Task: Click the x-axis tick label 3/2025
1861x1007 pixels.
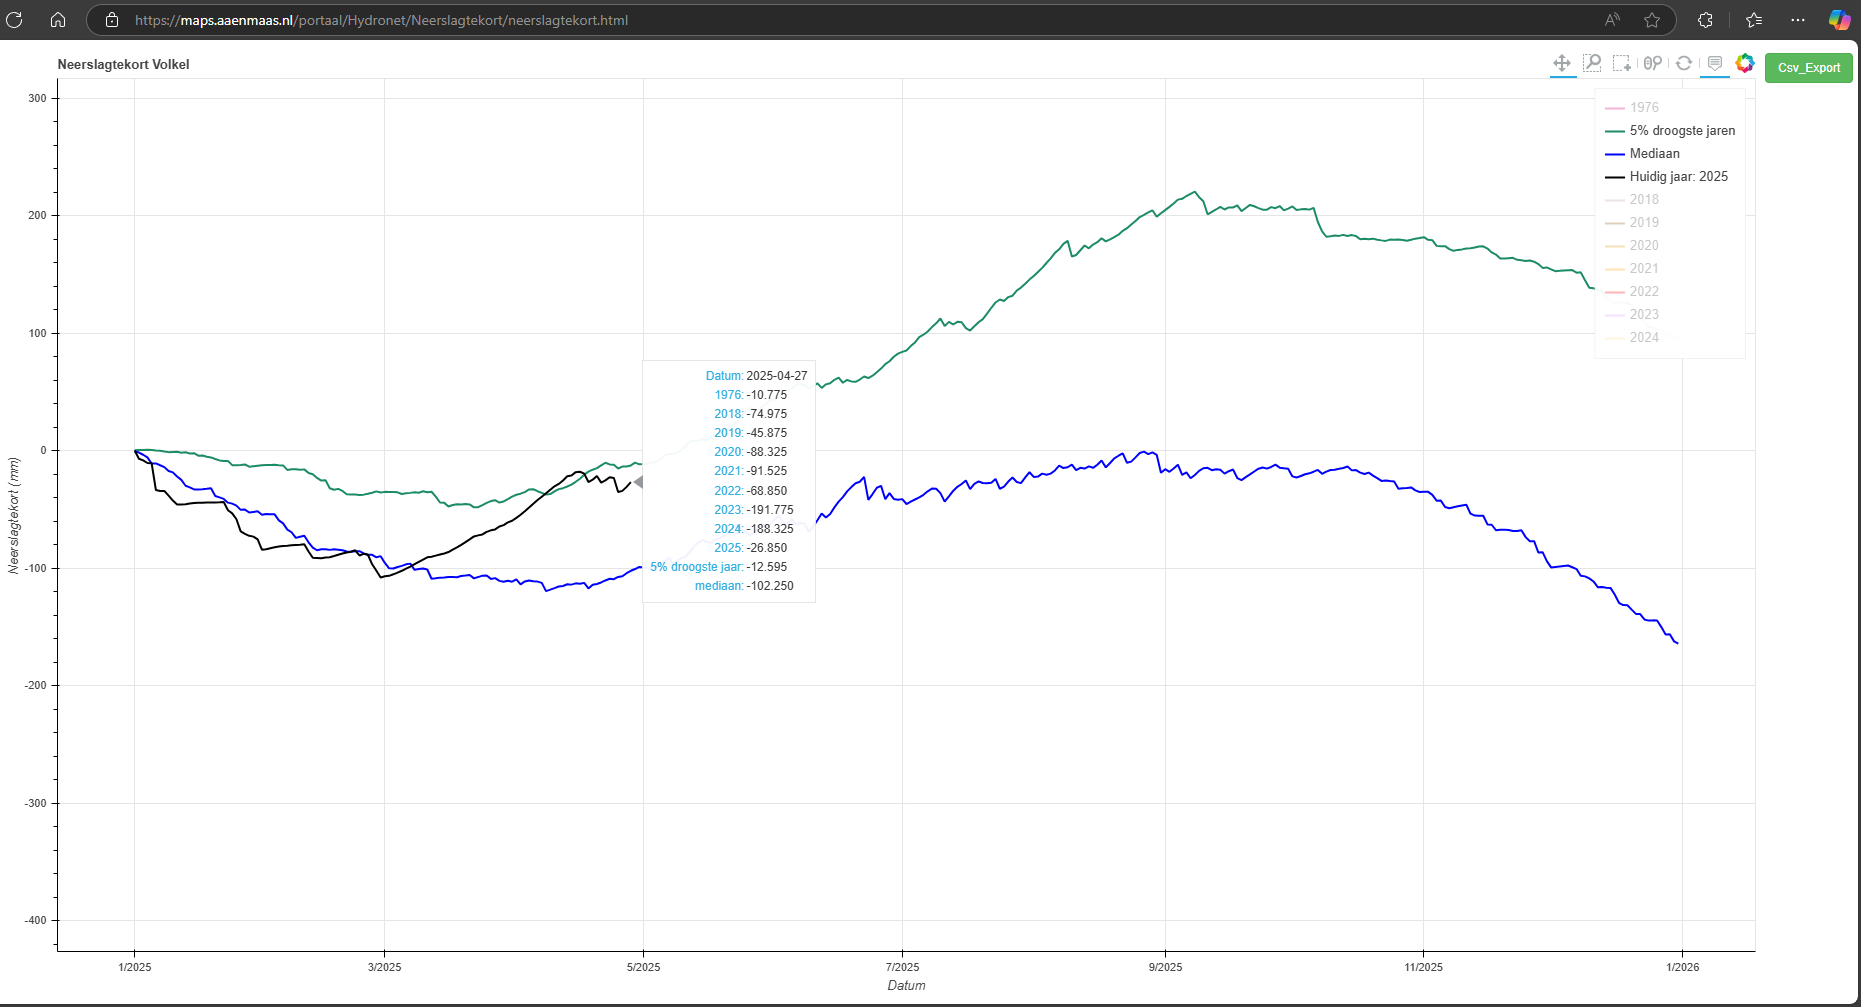Action: pos(384,967)
